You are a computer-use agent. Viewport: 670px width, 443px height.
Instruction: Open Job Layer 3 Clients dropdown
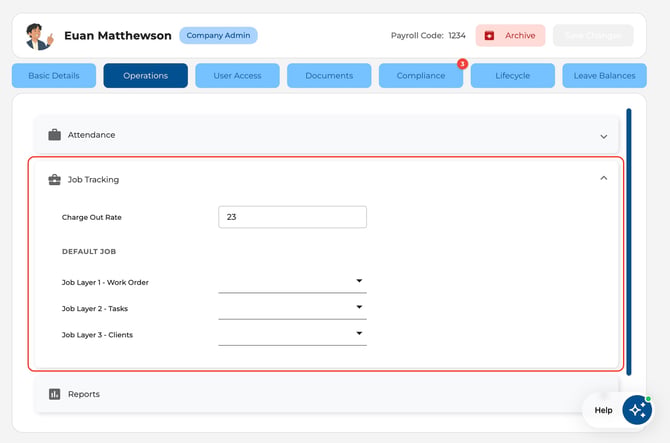click(292, 334)
